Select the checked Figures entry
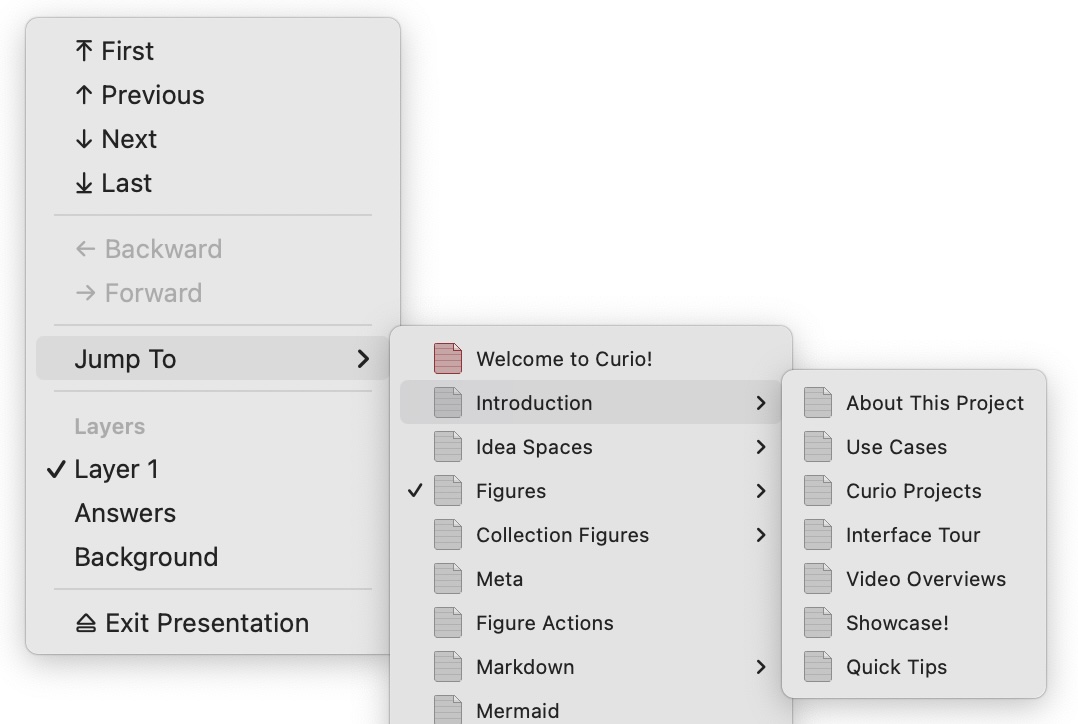 point(591,491)
